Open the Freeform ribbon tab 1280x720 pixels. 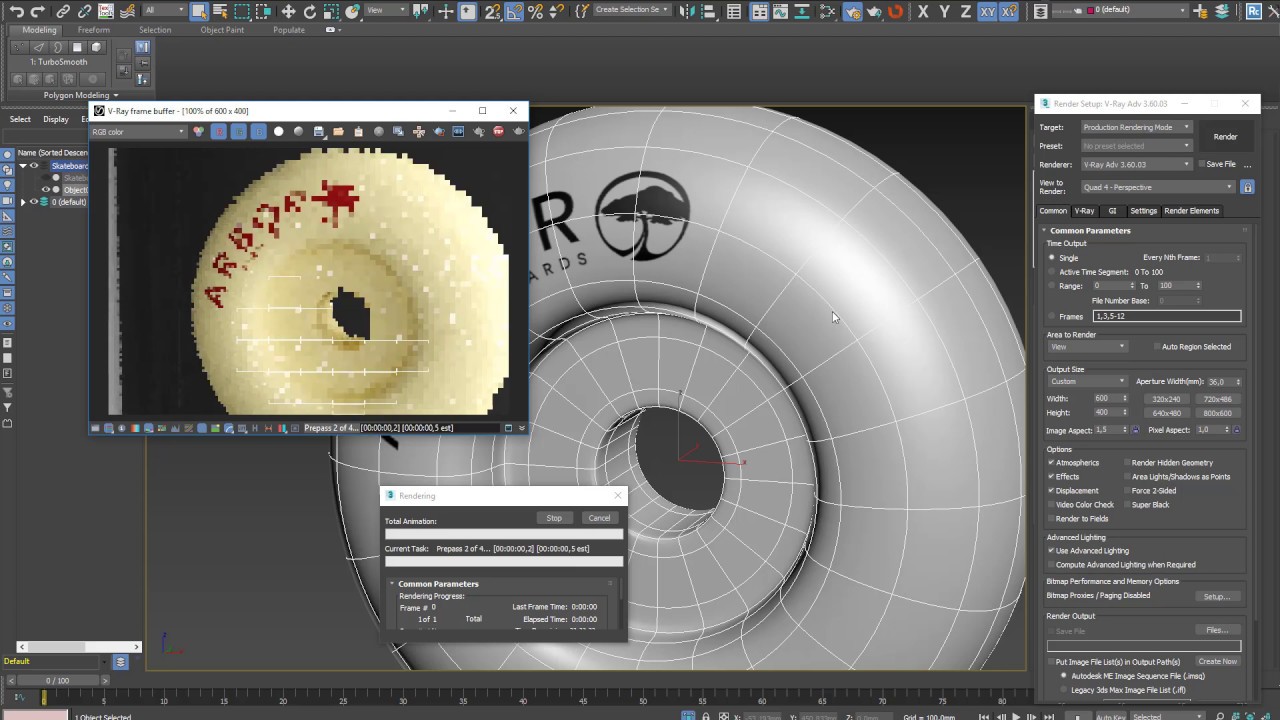pos(94,30)
